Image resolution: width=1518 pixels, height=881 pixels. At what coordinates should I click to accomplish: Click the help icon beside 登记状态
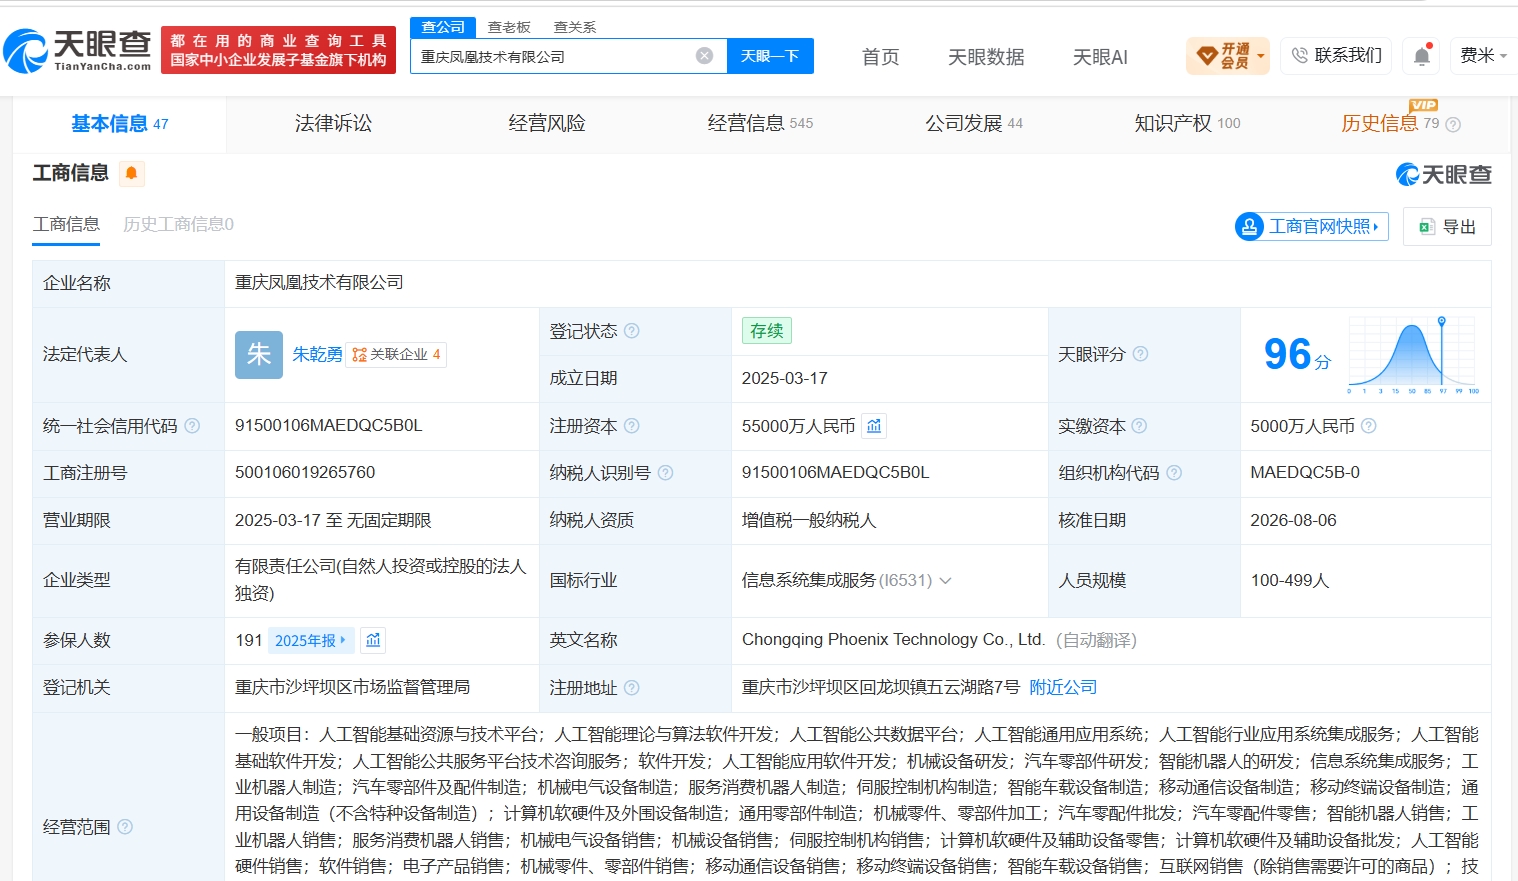point(632,331)
